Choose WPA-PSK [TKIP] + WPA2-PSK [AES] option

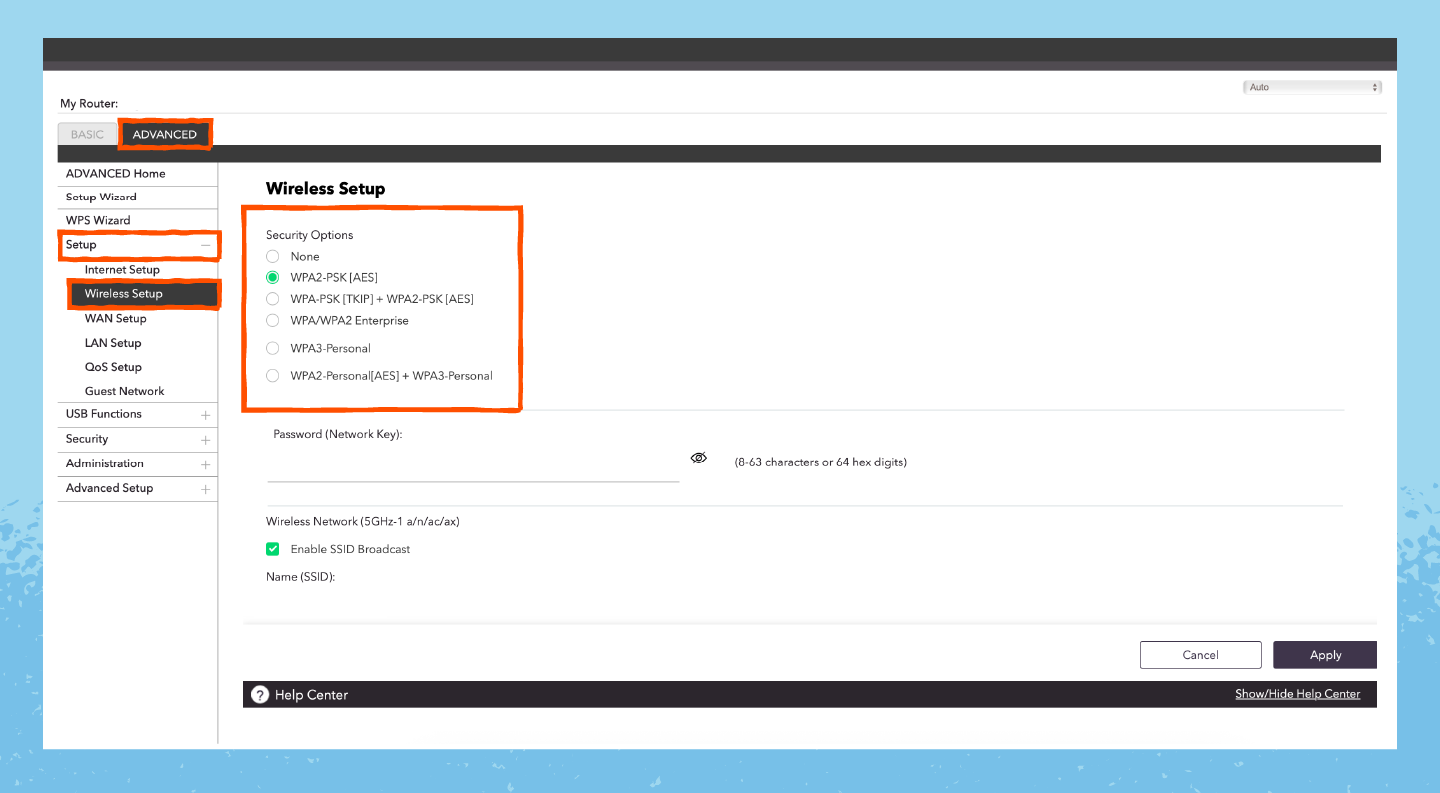[273, 299]
